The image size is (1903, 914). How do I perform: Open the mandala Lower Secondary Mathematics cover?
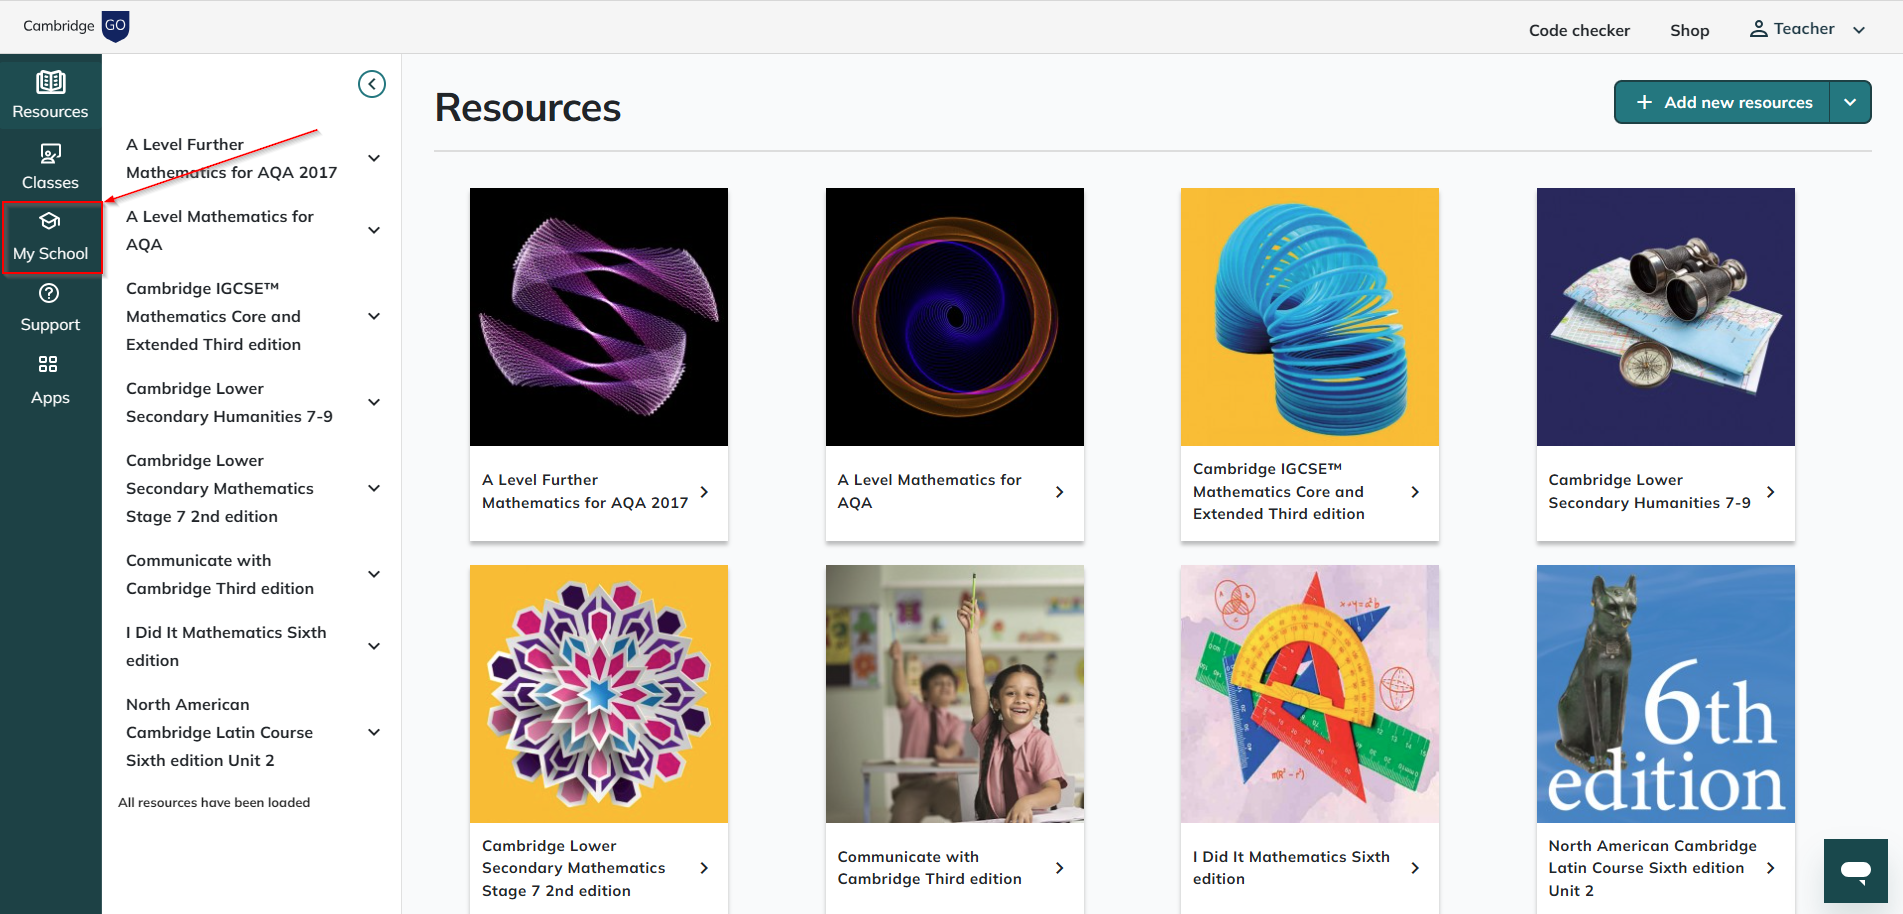599,694
